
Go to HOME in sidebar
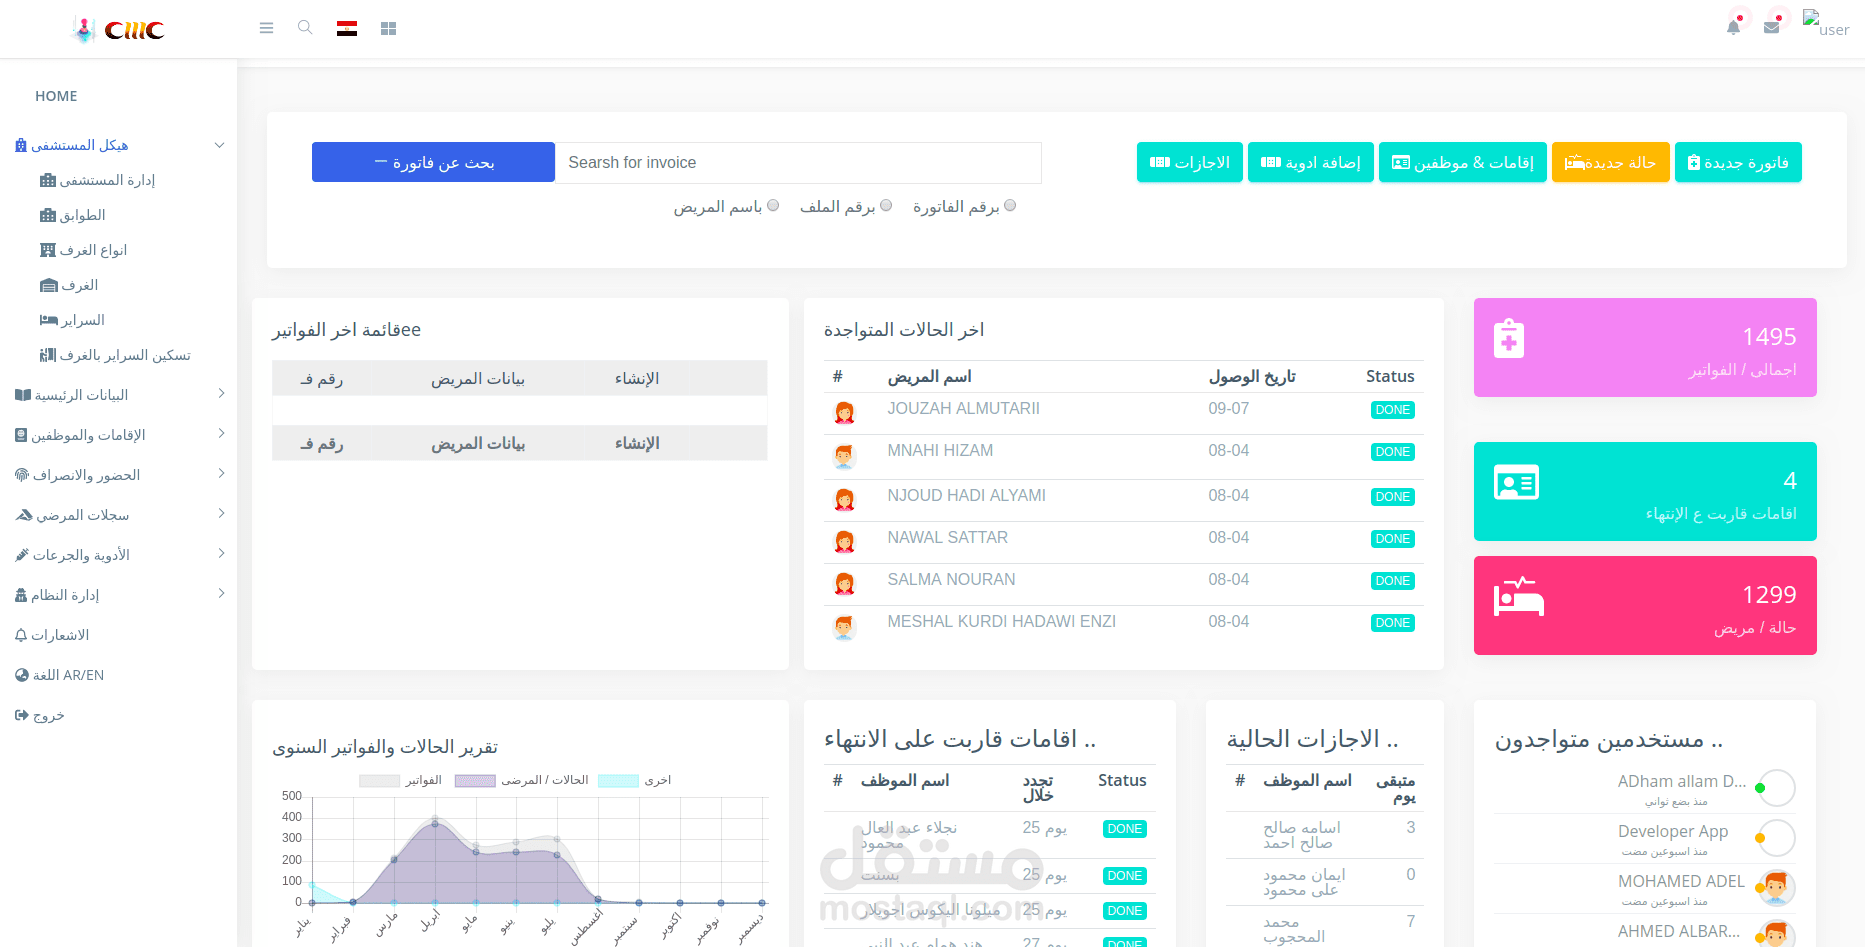click(56, 96)
